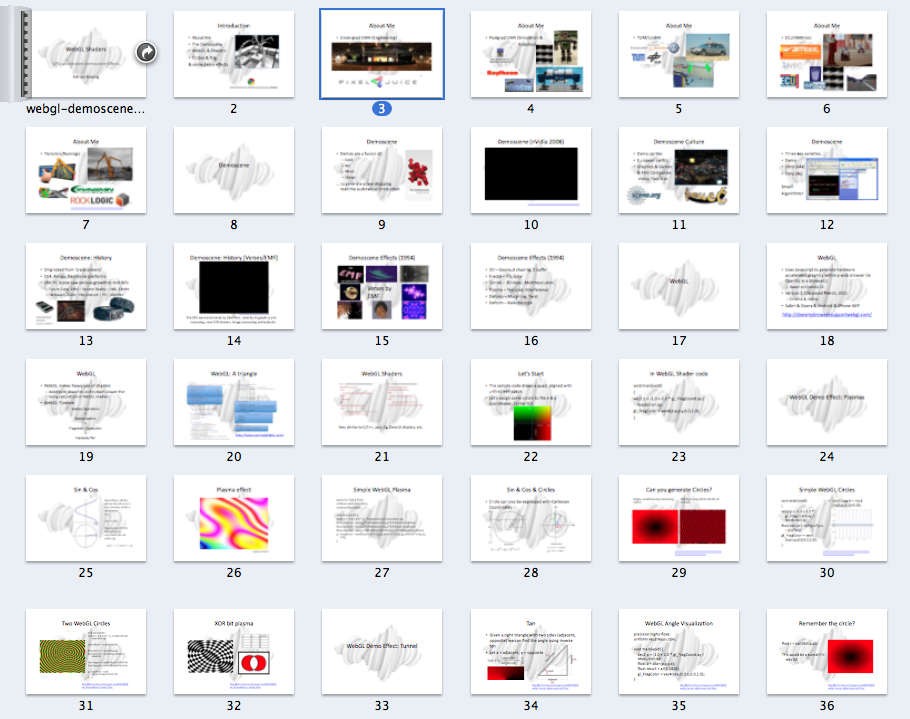Open the Demoscene nVidia 2008 slide
This screenshot has height=719, width=910.
pyautogui.click(x=530, y=170)
